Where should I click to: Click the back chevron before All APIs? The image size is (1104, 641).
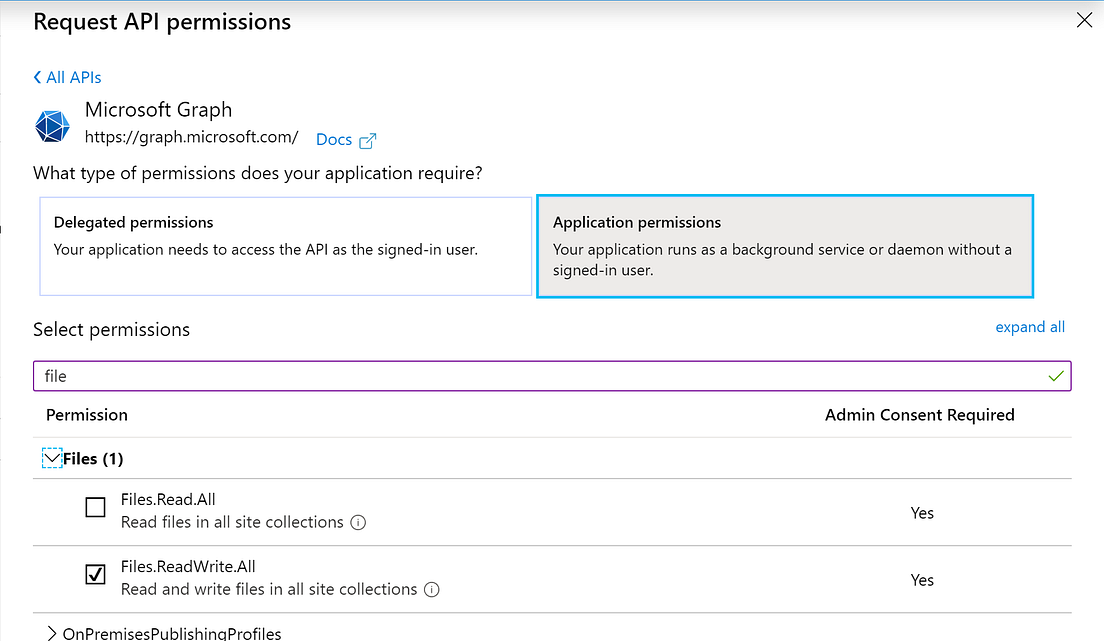pyautogui.click(x=36, y=77)
